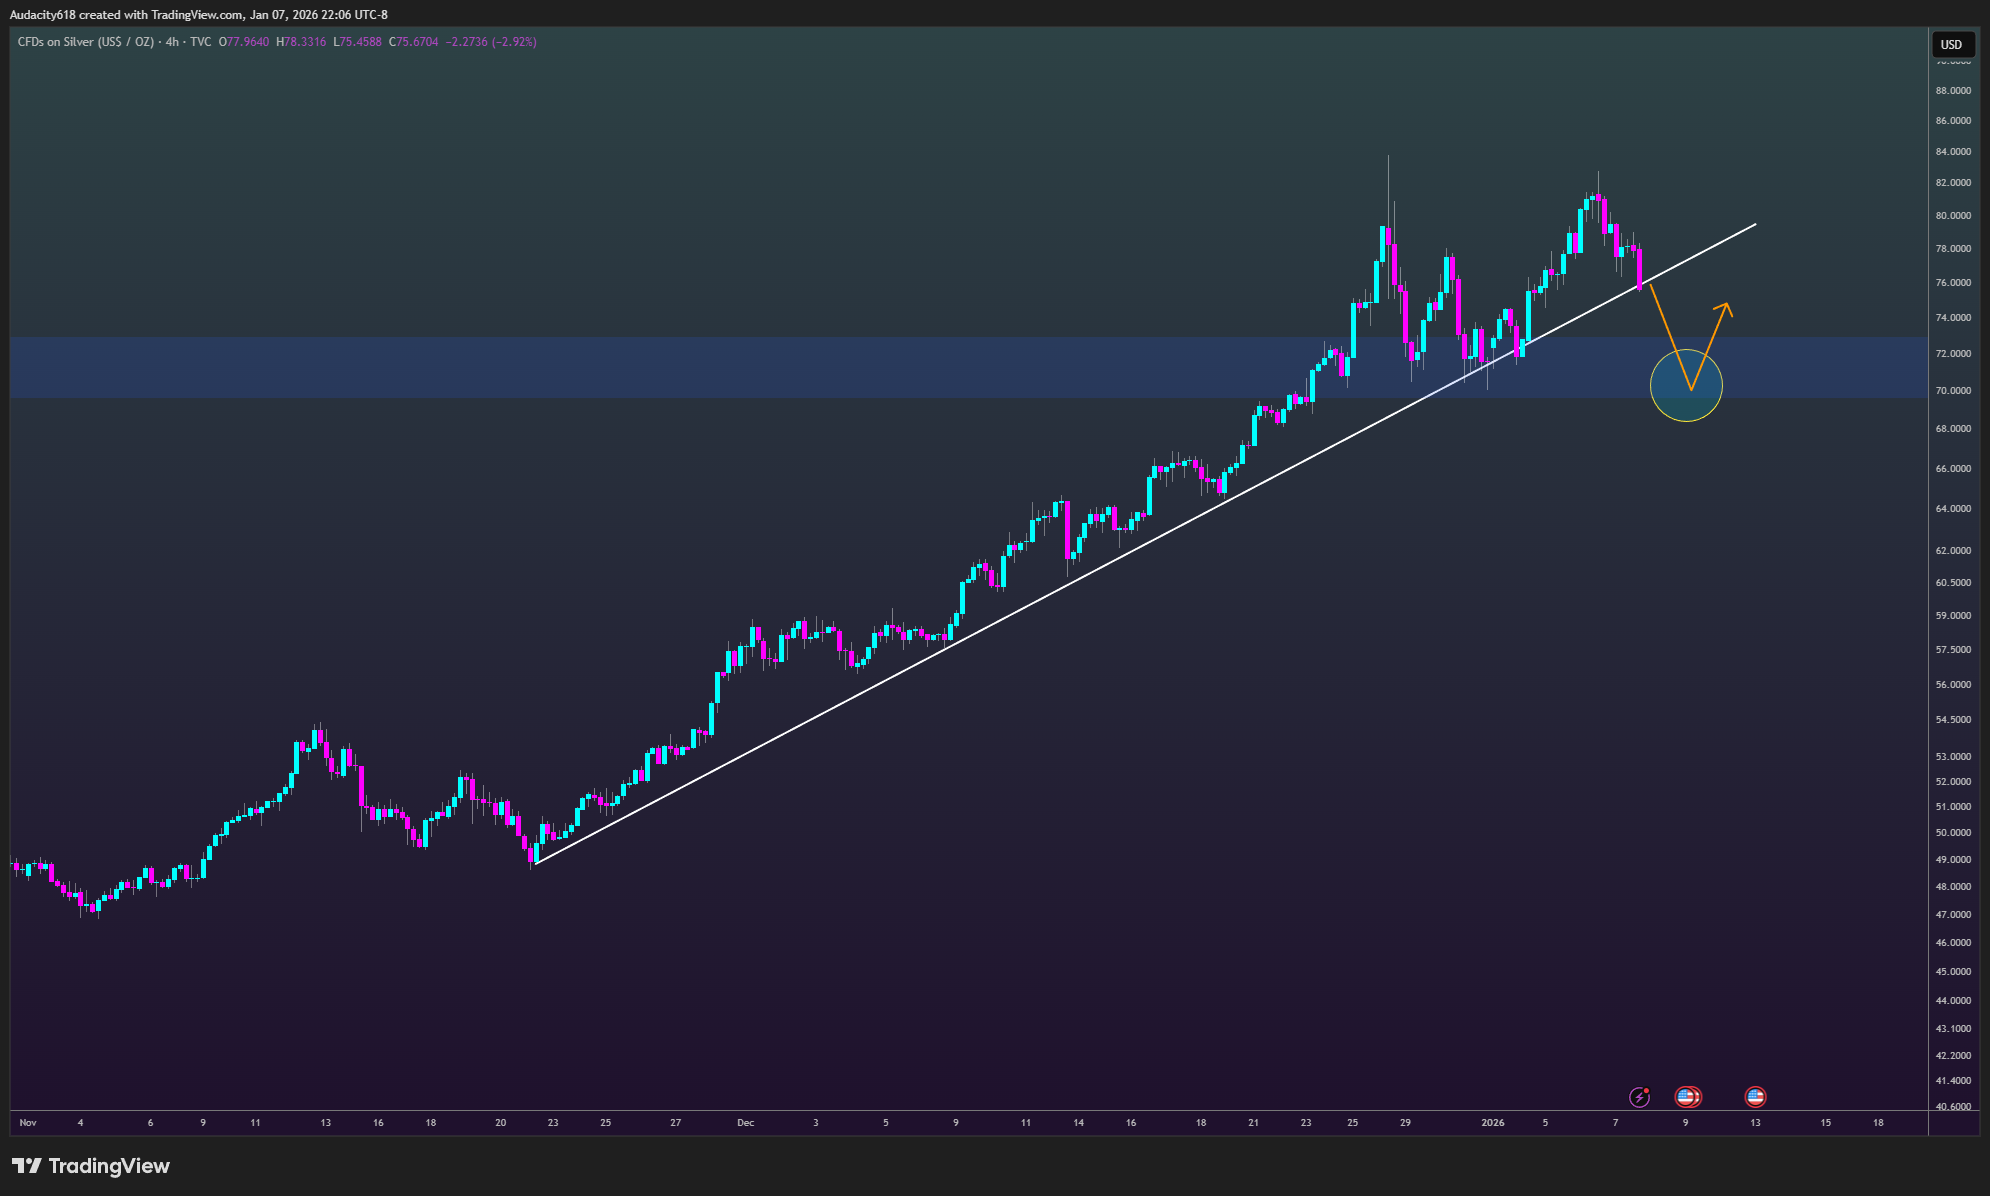Click the CFDs on Silver symbol title
The height and width of the screenshot is (1196, 1990).
tap(86, 42)
